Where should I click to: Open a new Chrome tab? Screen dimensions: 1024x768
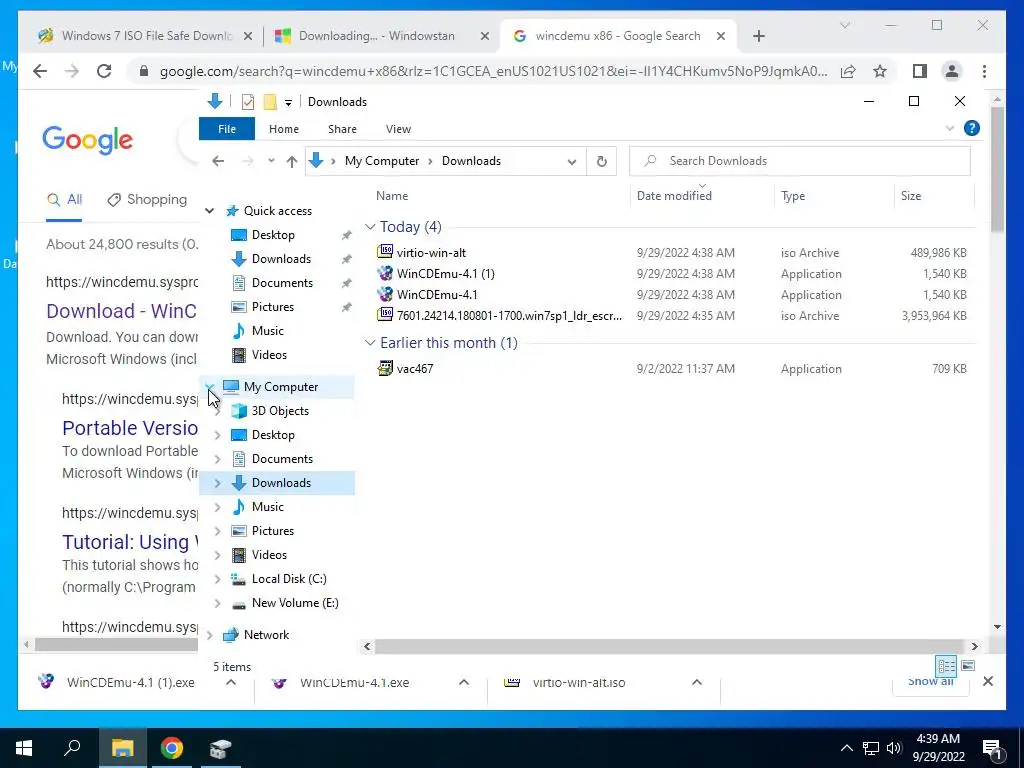758,36
